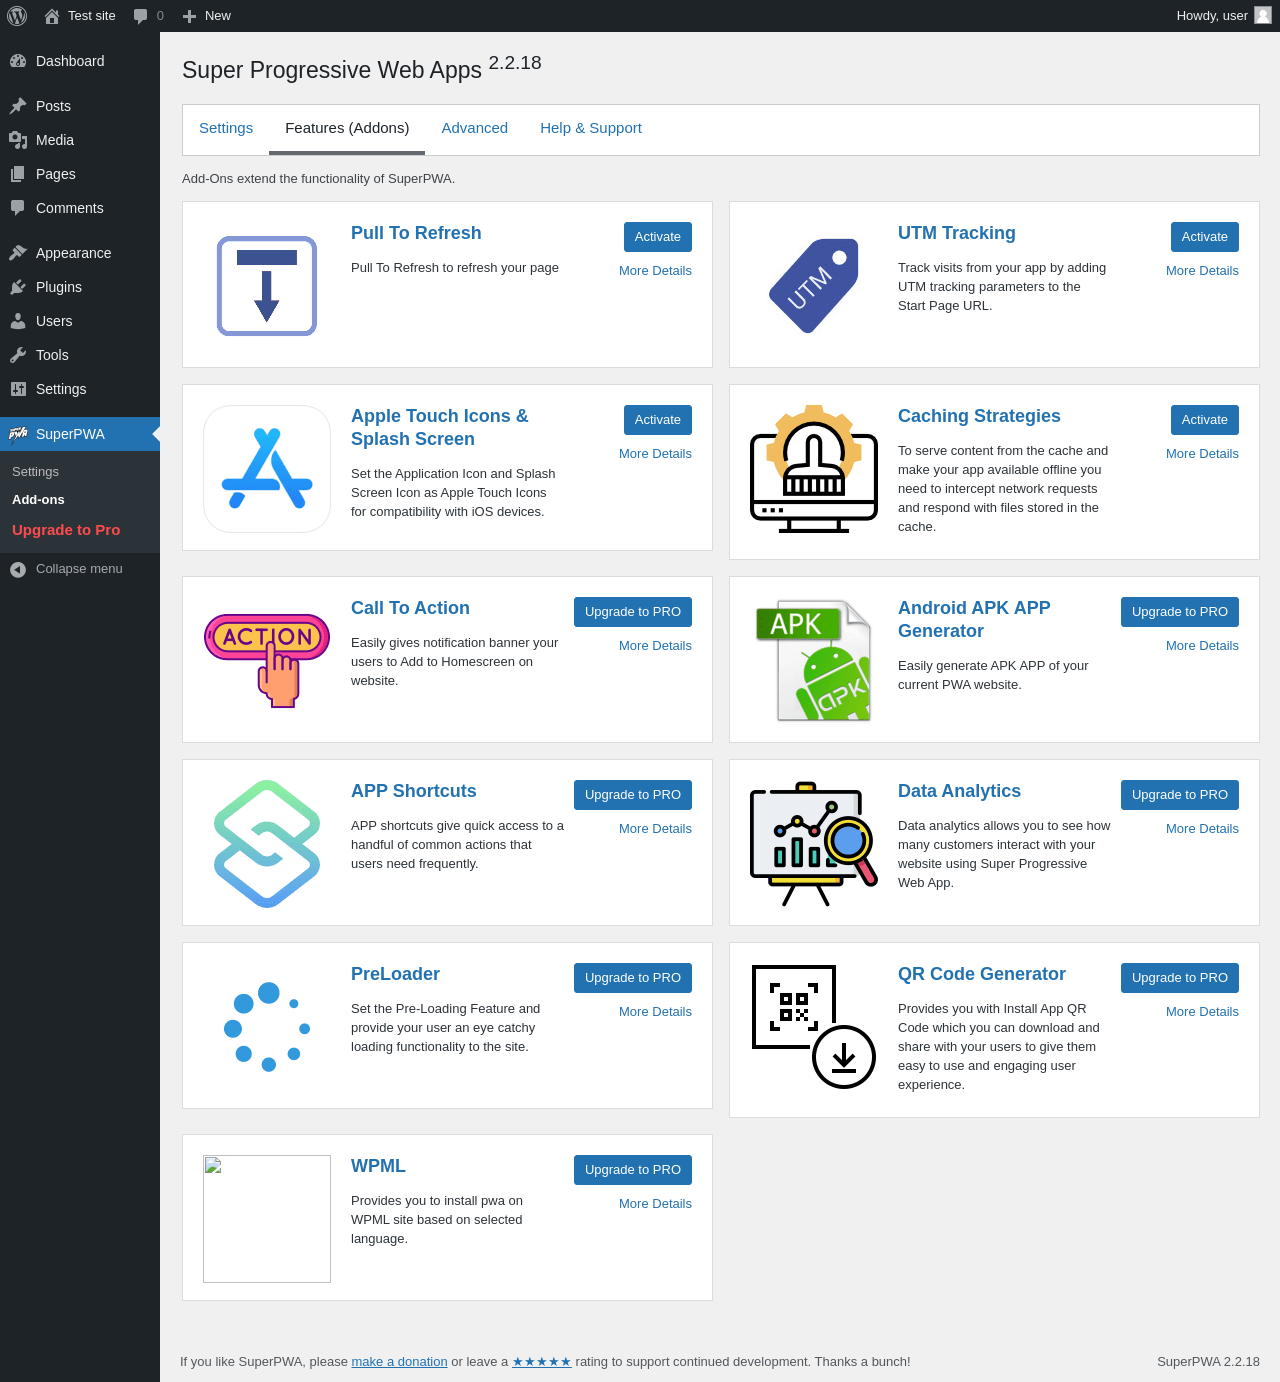Screen dimensions: 1280x1382
Task: Click the Pull To Refresh addon icon
Action: point(267,286)
